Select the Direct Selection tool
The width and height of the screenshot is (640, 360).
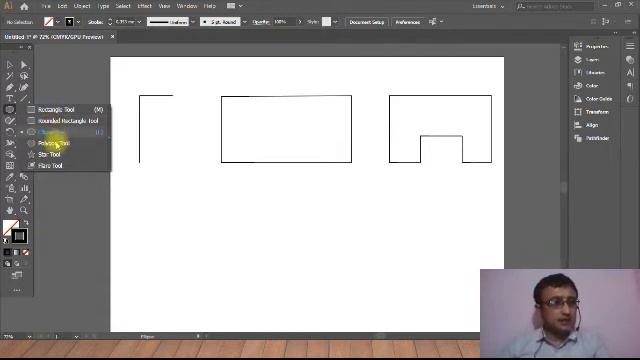tap(24, 65)
